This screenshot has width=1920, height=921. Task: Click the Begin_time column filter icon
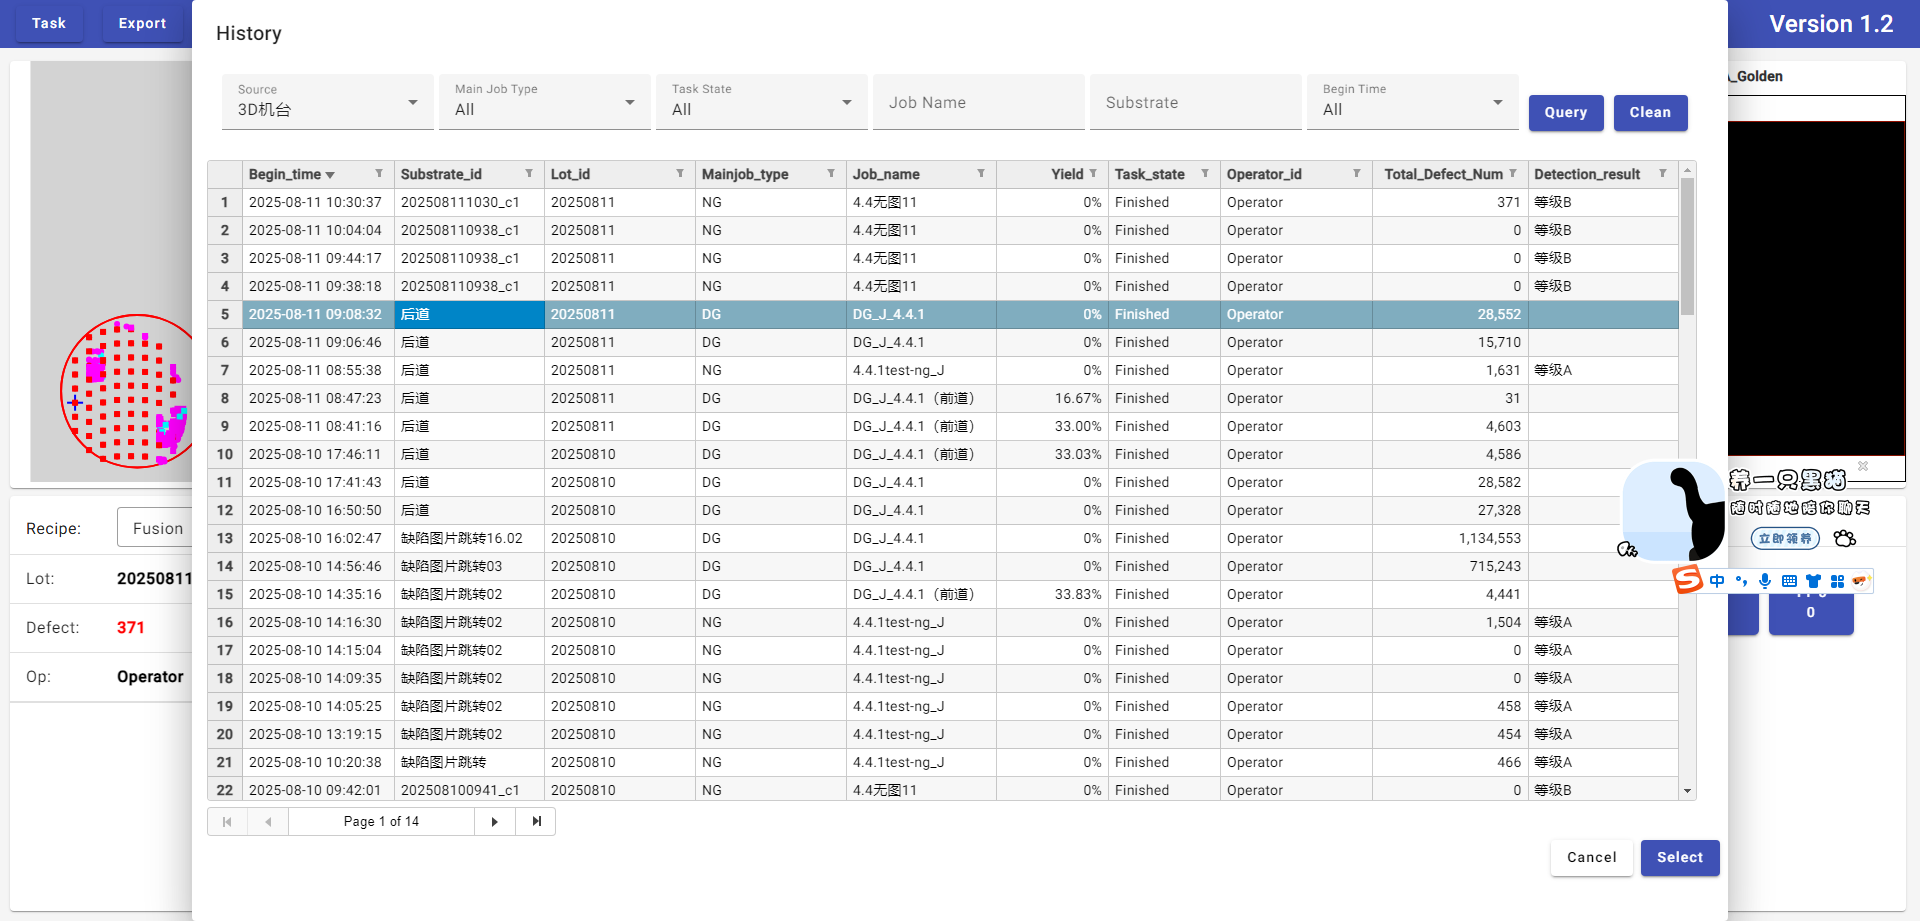pyautogui.click(x=379, y=174)
